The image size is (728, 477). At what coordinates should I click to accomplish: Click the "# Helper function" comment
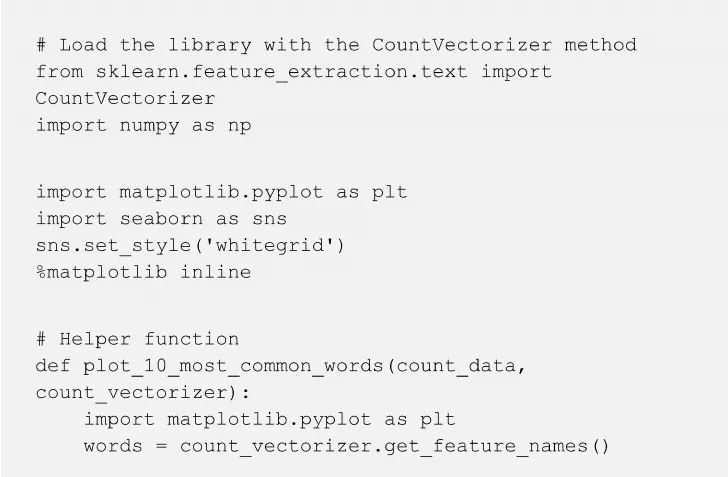point(137,339)
